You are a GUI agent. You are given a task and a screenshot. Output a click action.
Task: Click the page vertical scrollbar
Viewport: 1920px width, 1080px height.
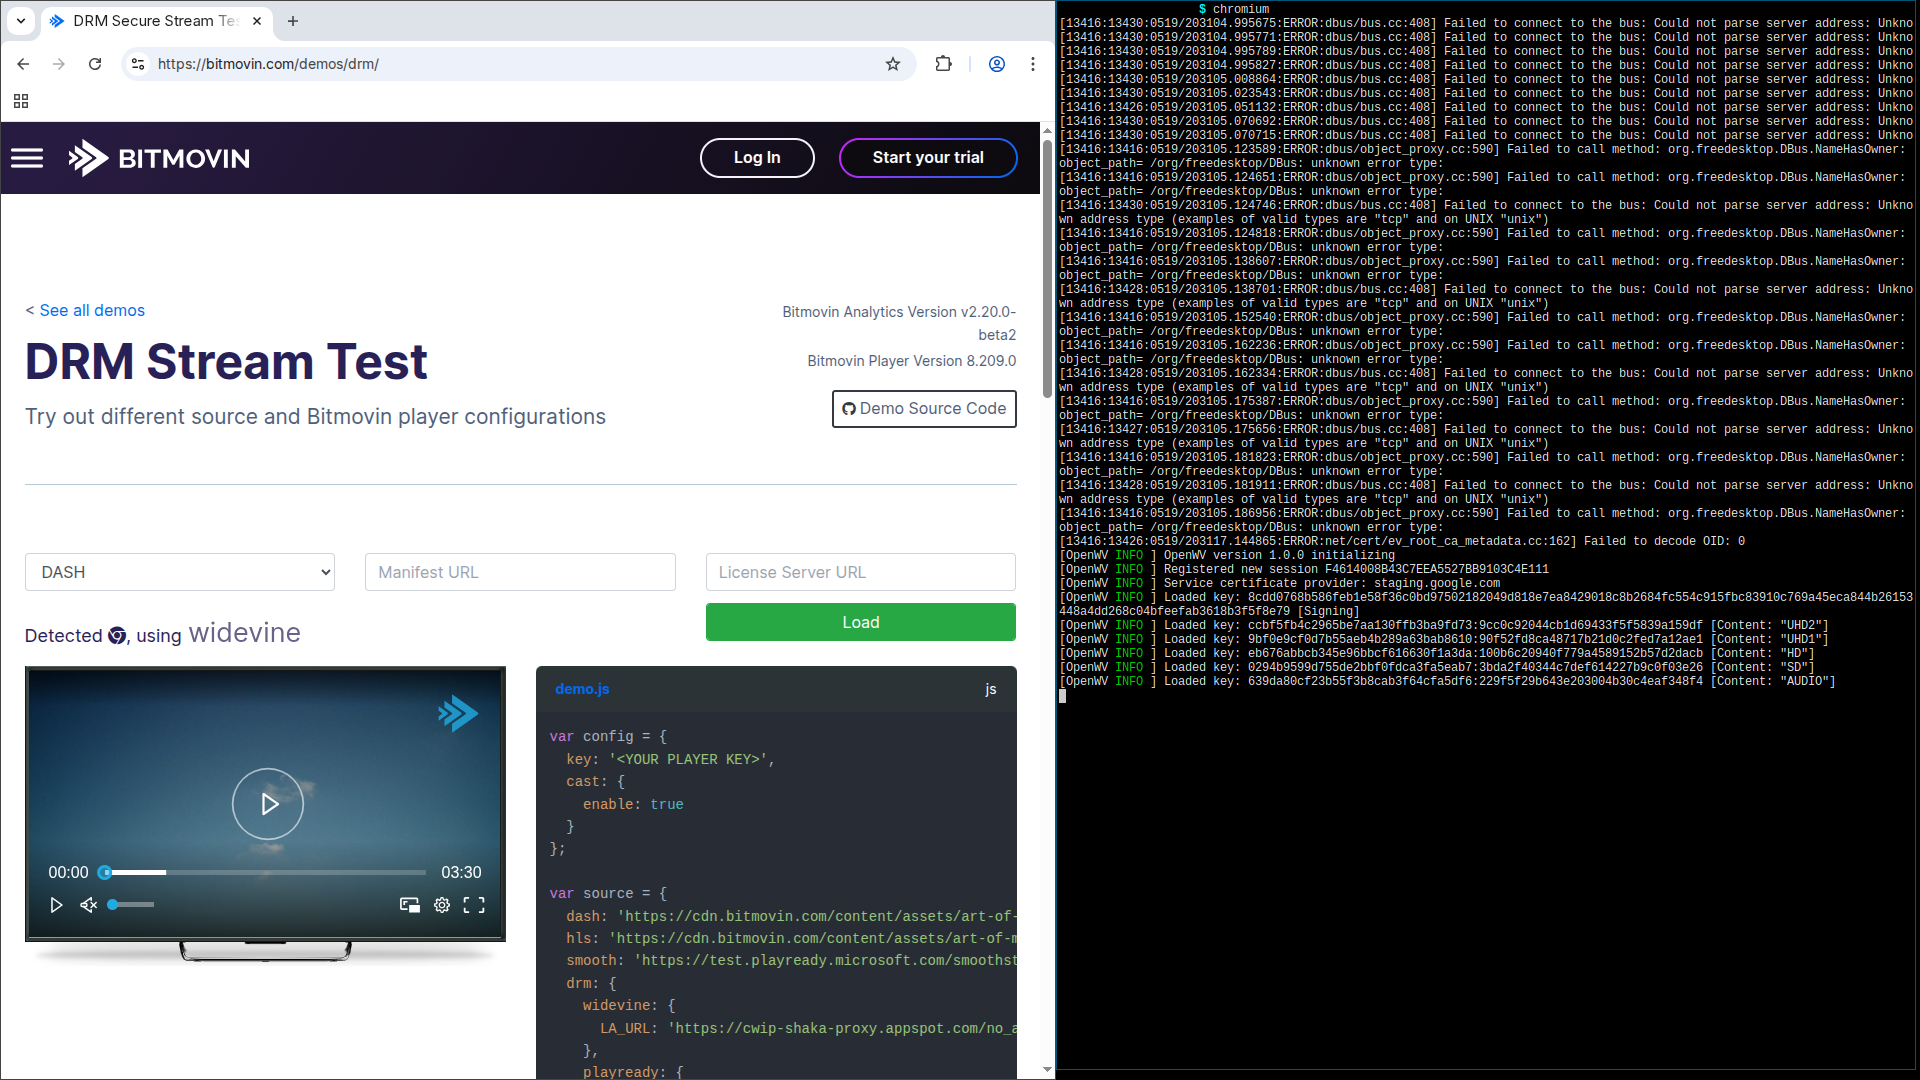(1047, 270)
